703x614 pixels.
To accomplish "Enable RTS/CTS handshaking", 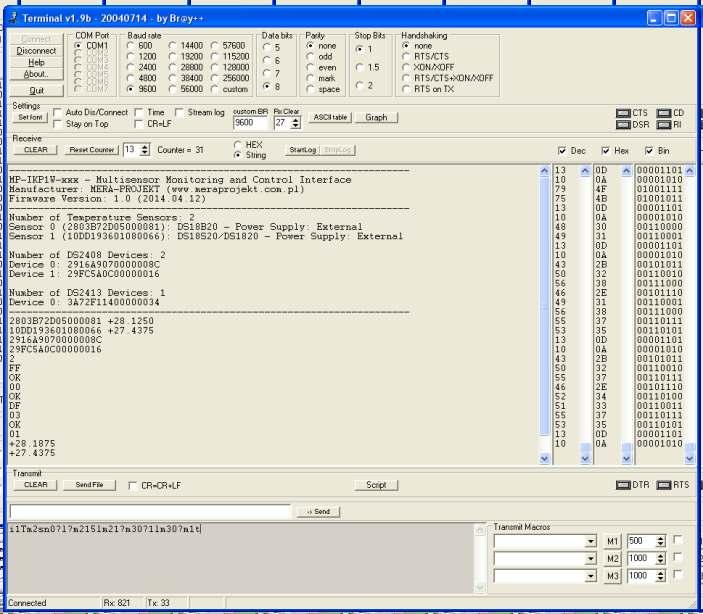I will (406, 57).
